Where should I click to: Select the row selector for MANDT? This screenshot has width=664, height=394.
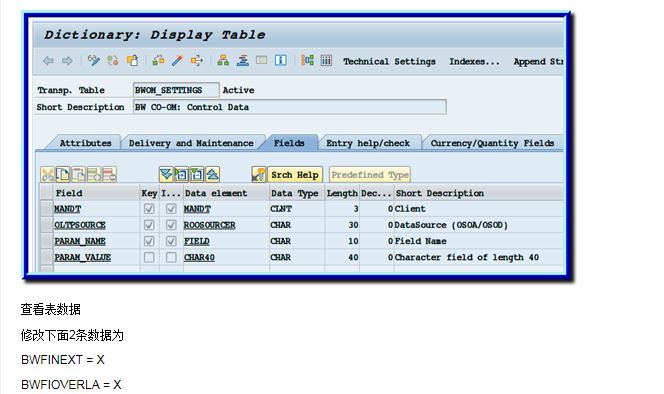pos(47,208)
